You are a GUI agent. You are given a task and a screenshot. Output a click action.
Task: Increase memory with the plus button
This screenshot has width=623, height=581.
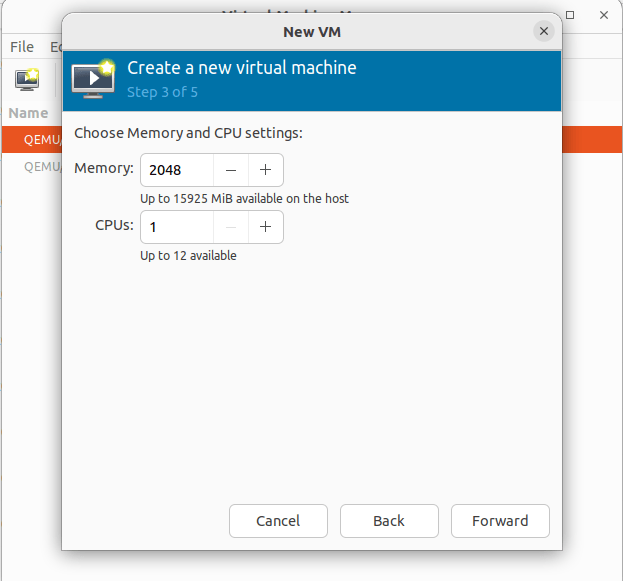pyautogui.click(x=266, y=170)
